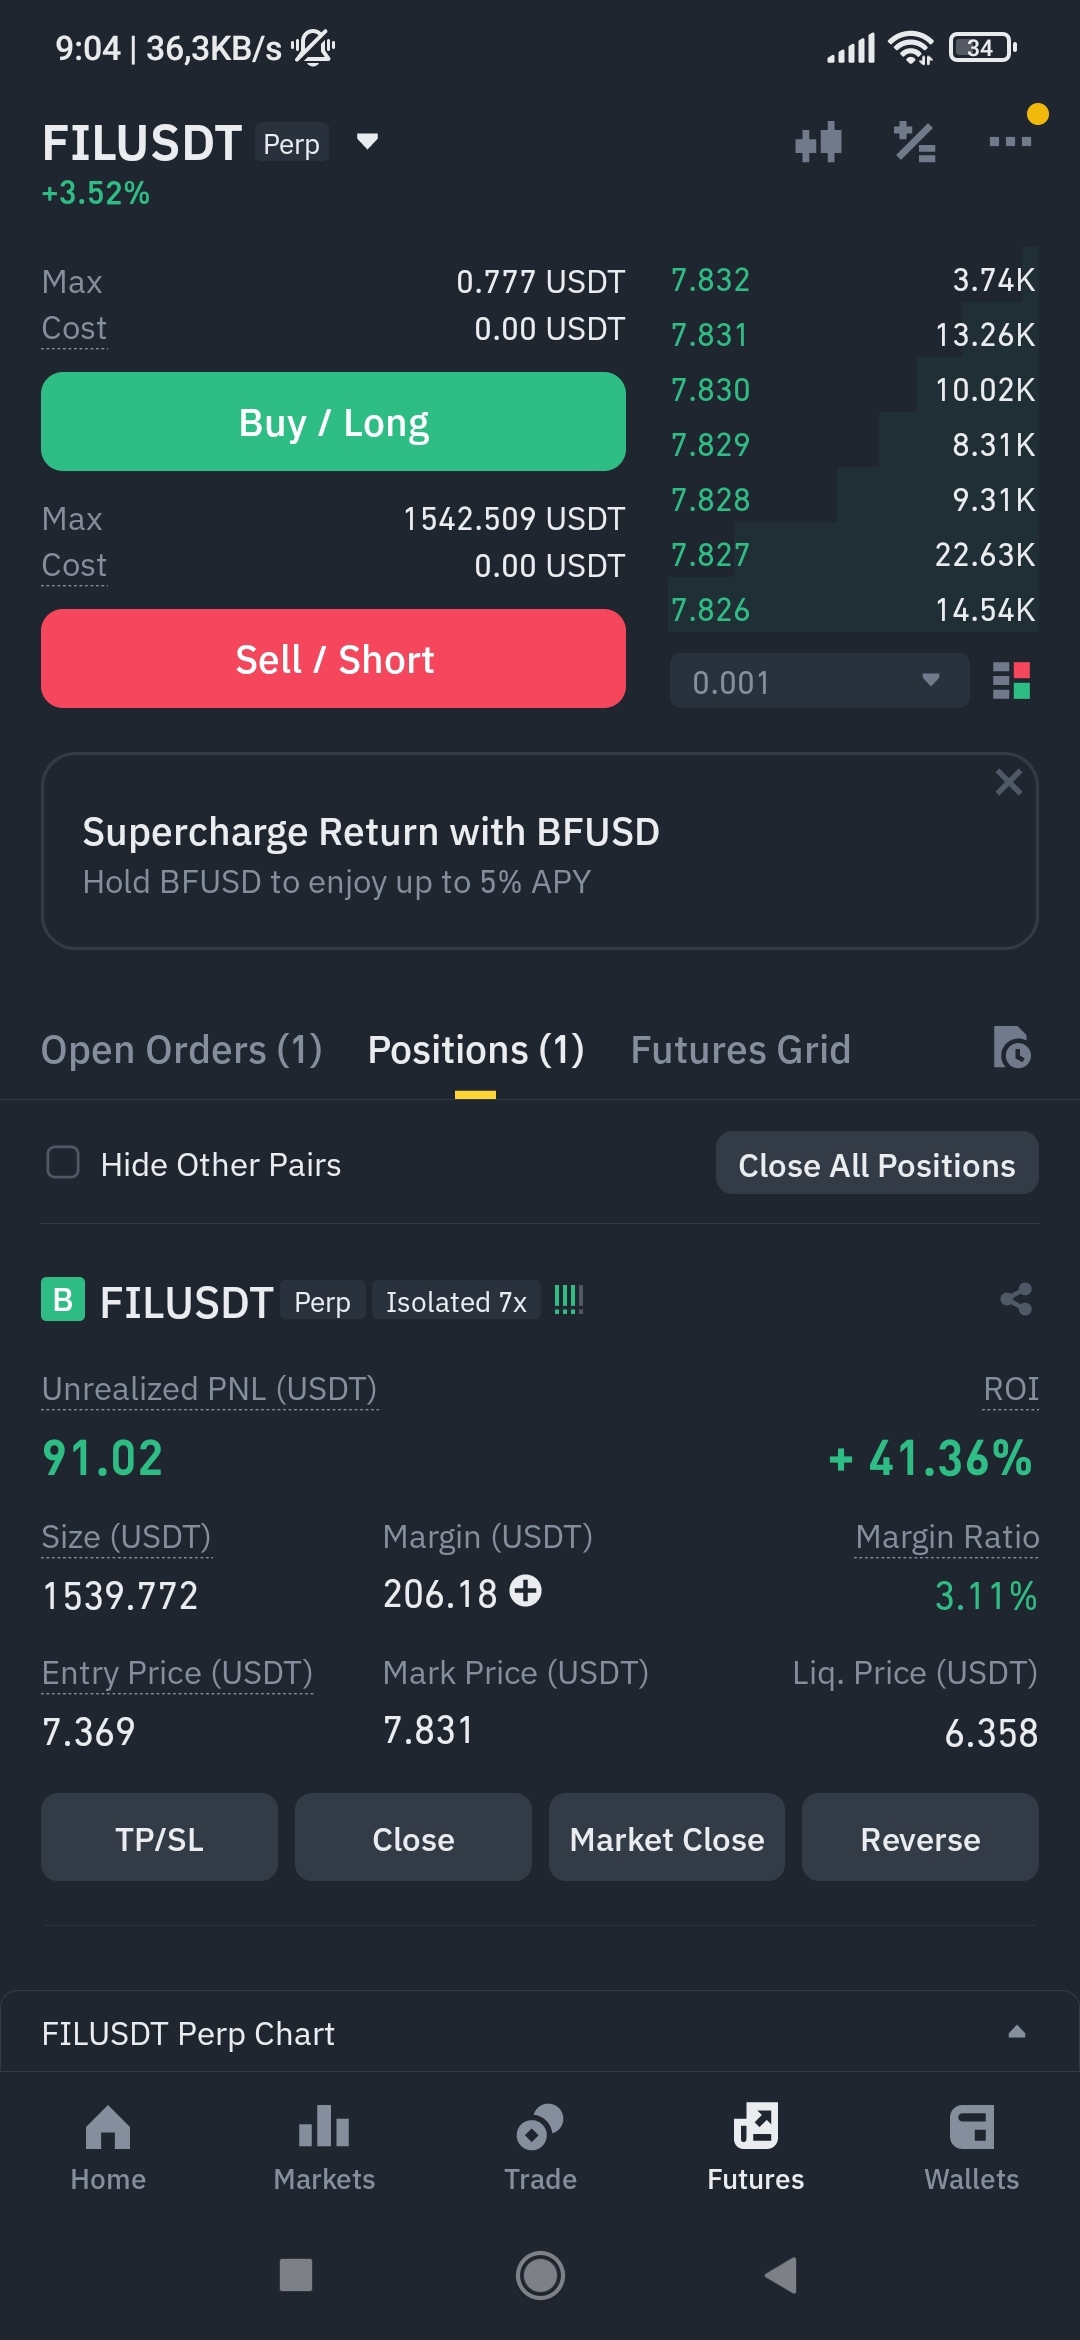Open Isolated 7x leverage setting
This screenshot has height=2340, width=1080.
pos(456,1301)
